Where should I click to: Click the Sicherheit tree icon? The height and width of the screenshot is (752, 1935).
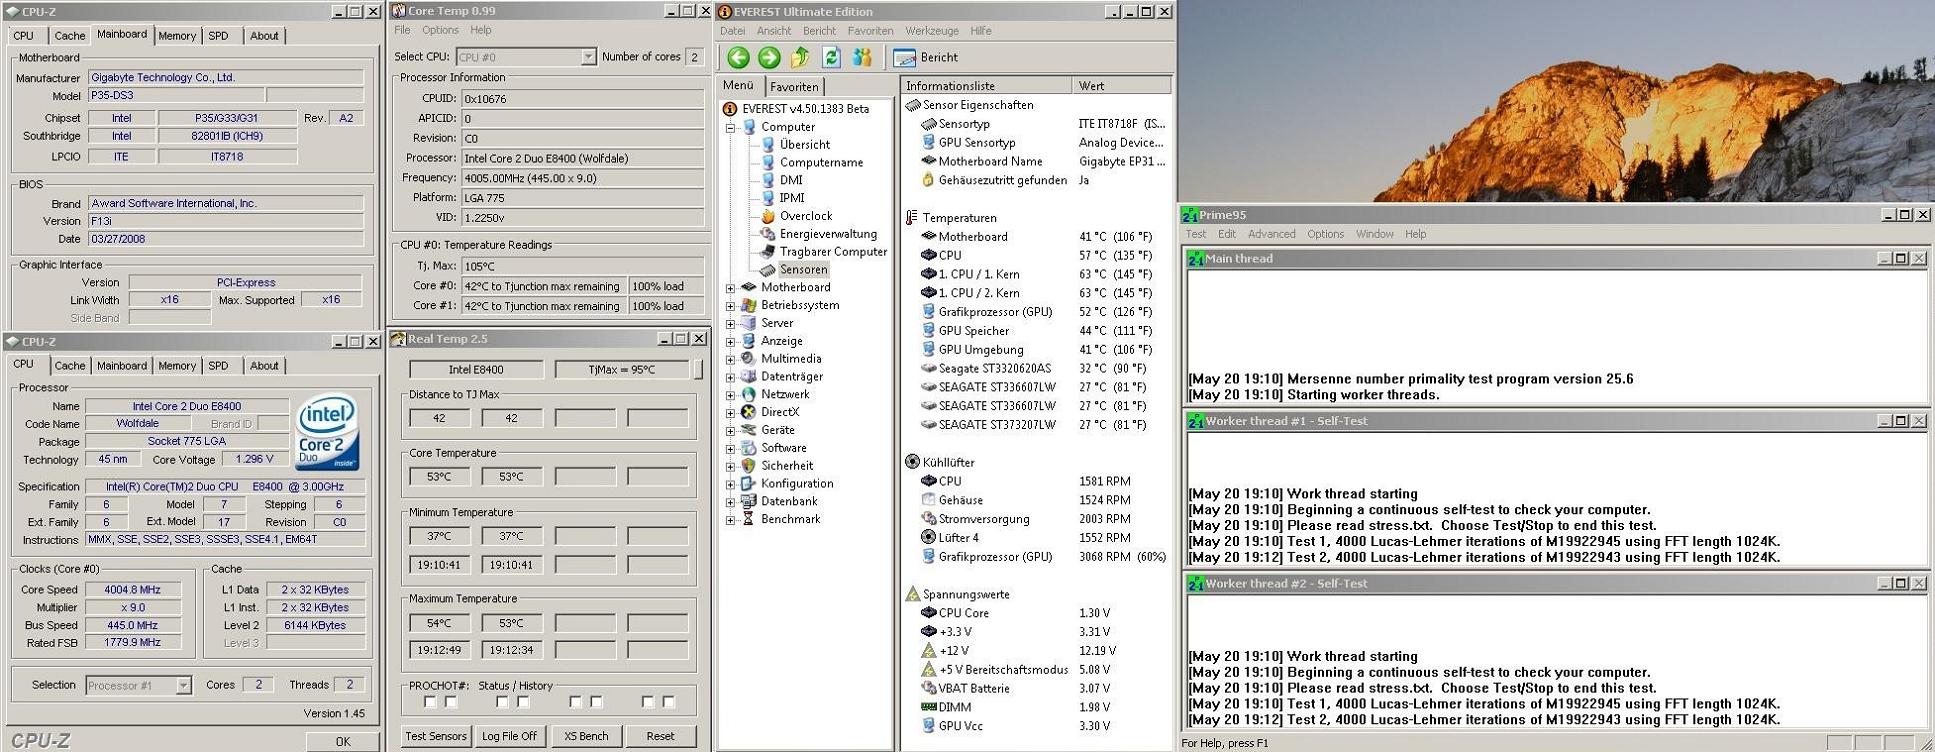click(x=748, y=466)
